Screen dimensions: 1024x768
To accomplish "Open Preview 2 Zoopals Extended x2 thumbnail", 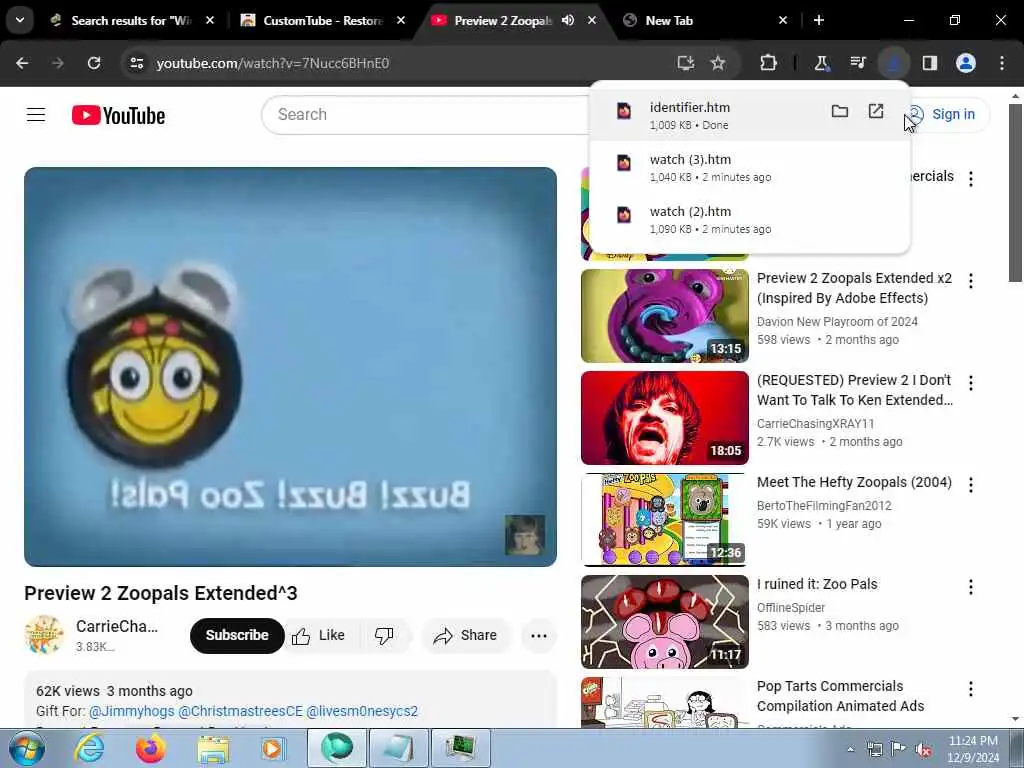I will [x=665, y=316].
